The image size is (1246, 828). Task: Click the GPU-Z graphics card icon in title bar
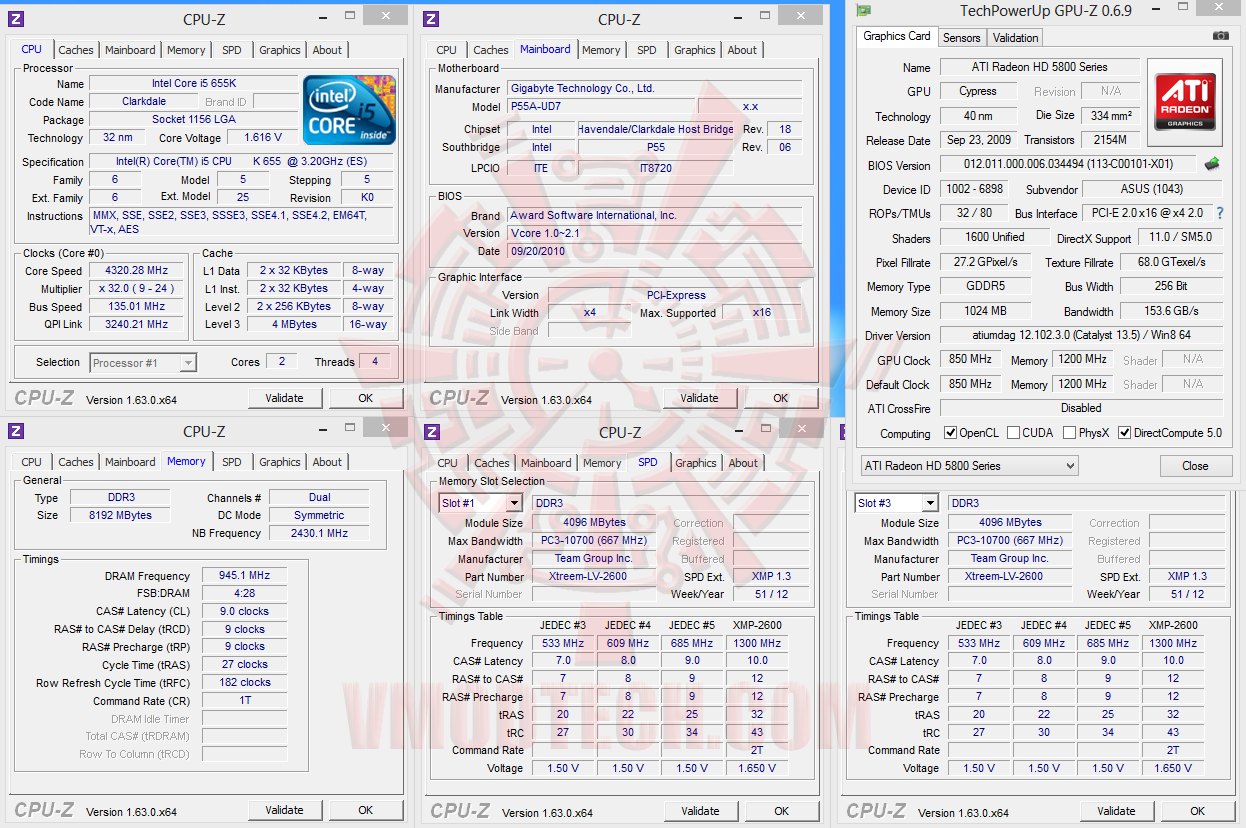863,10
